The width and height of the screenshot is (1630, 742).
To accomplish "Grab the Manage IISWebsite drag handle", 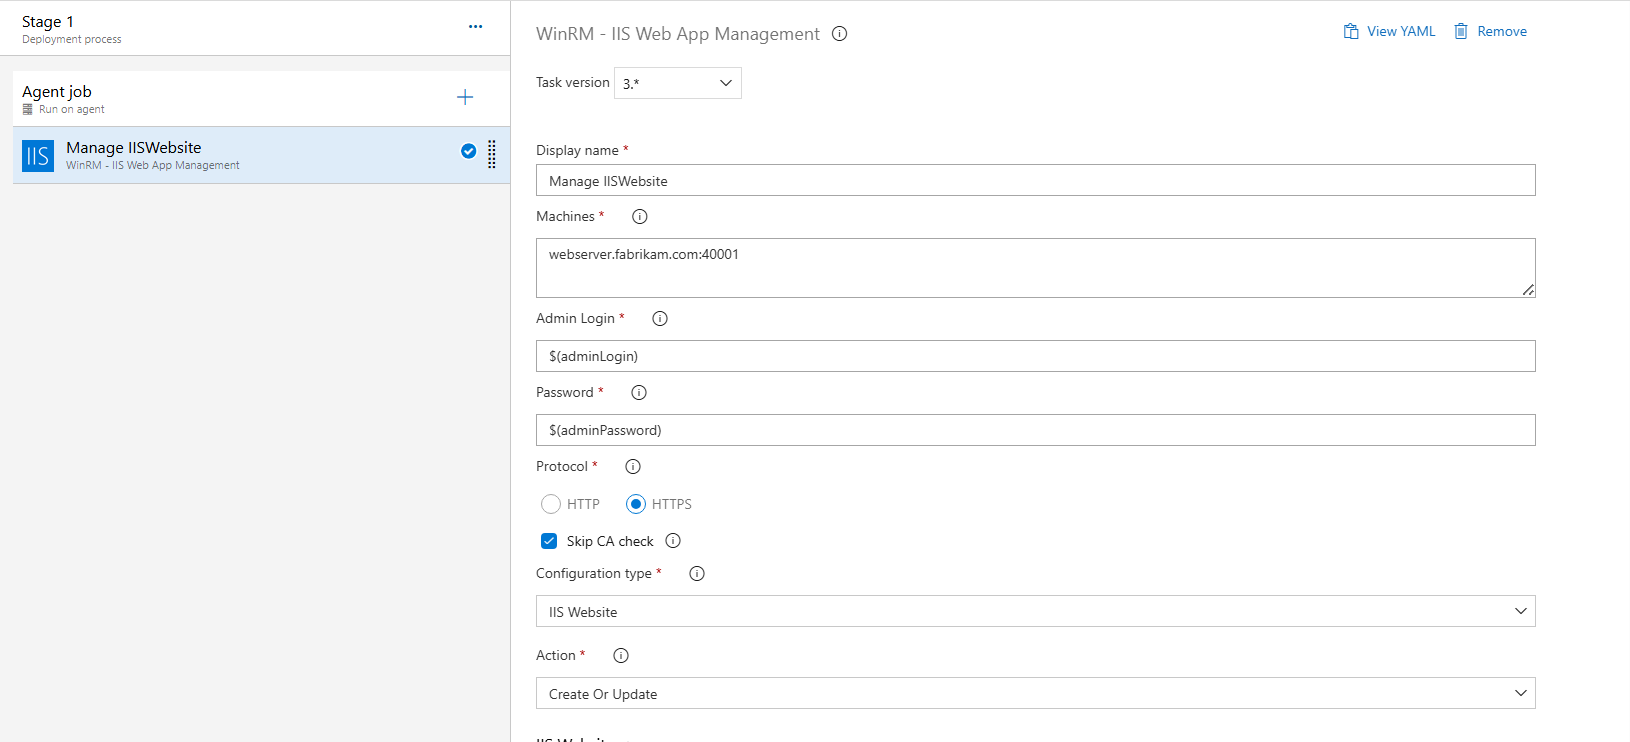I will tap(492, 154).
